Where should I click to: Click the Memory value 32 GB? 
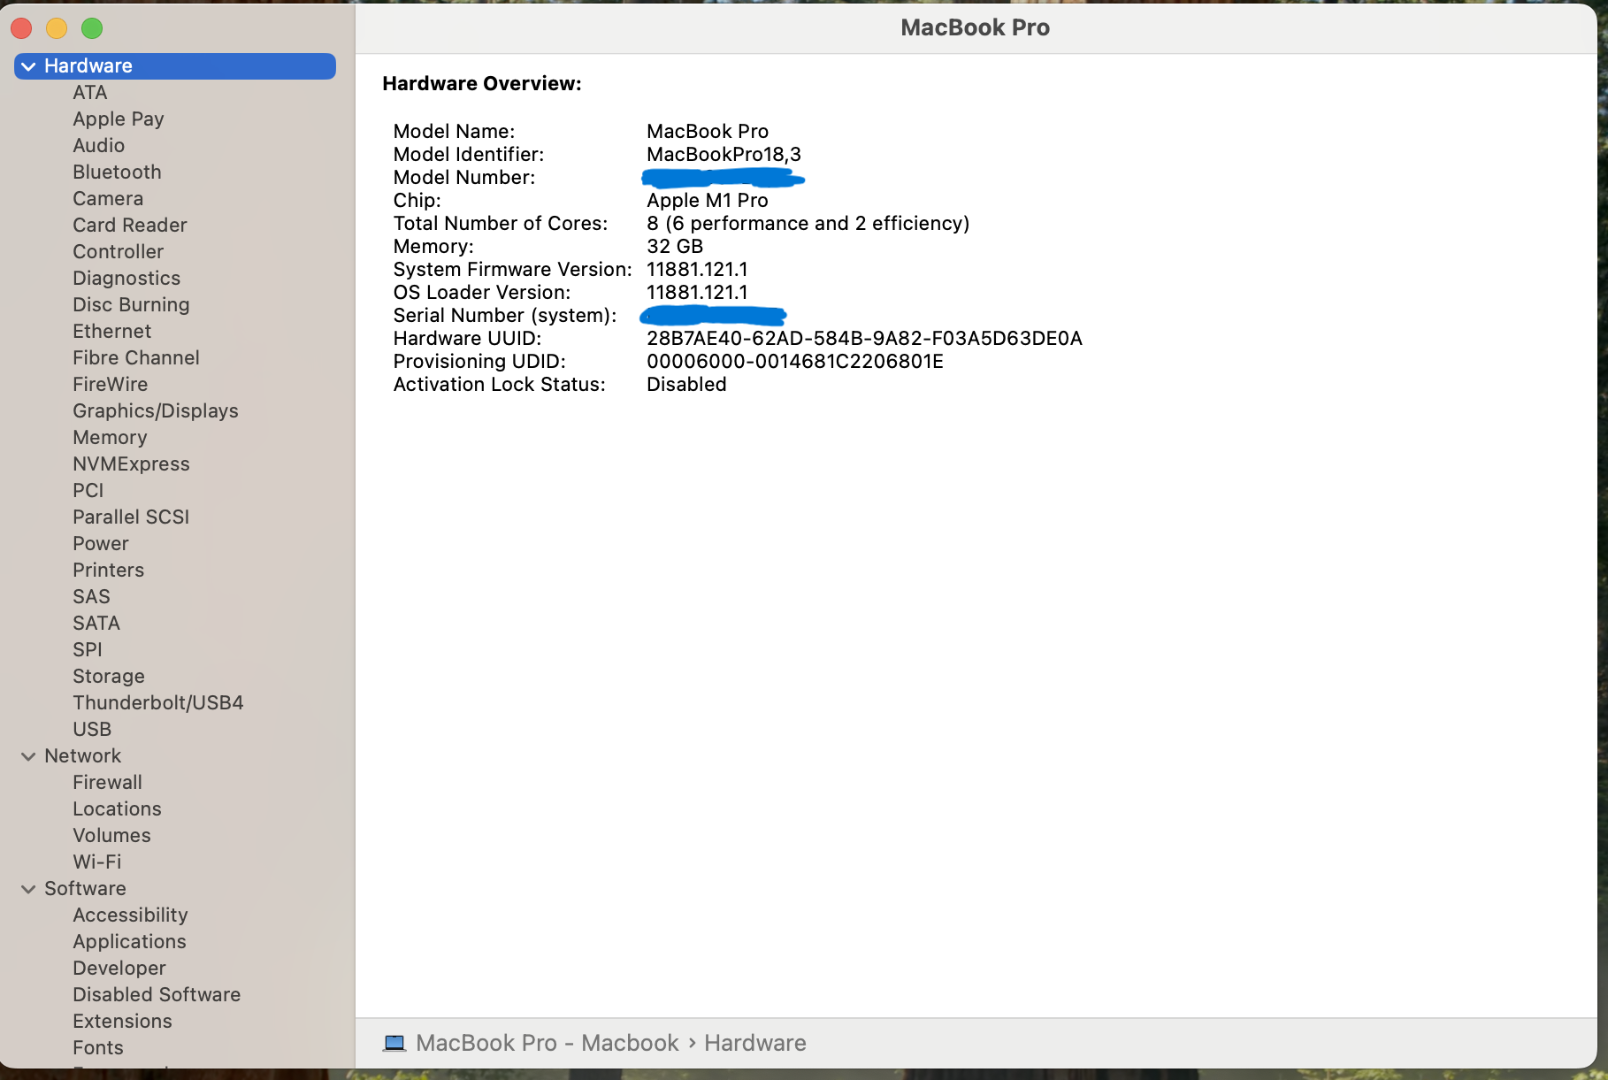click(675, 246)
